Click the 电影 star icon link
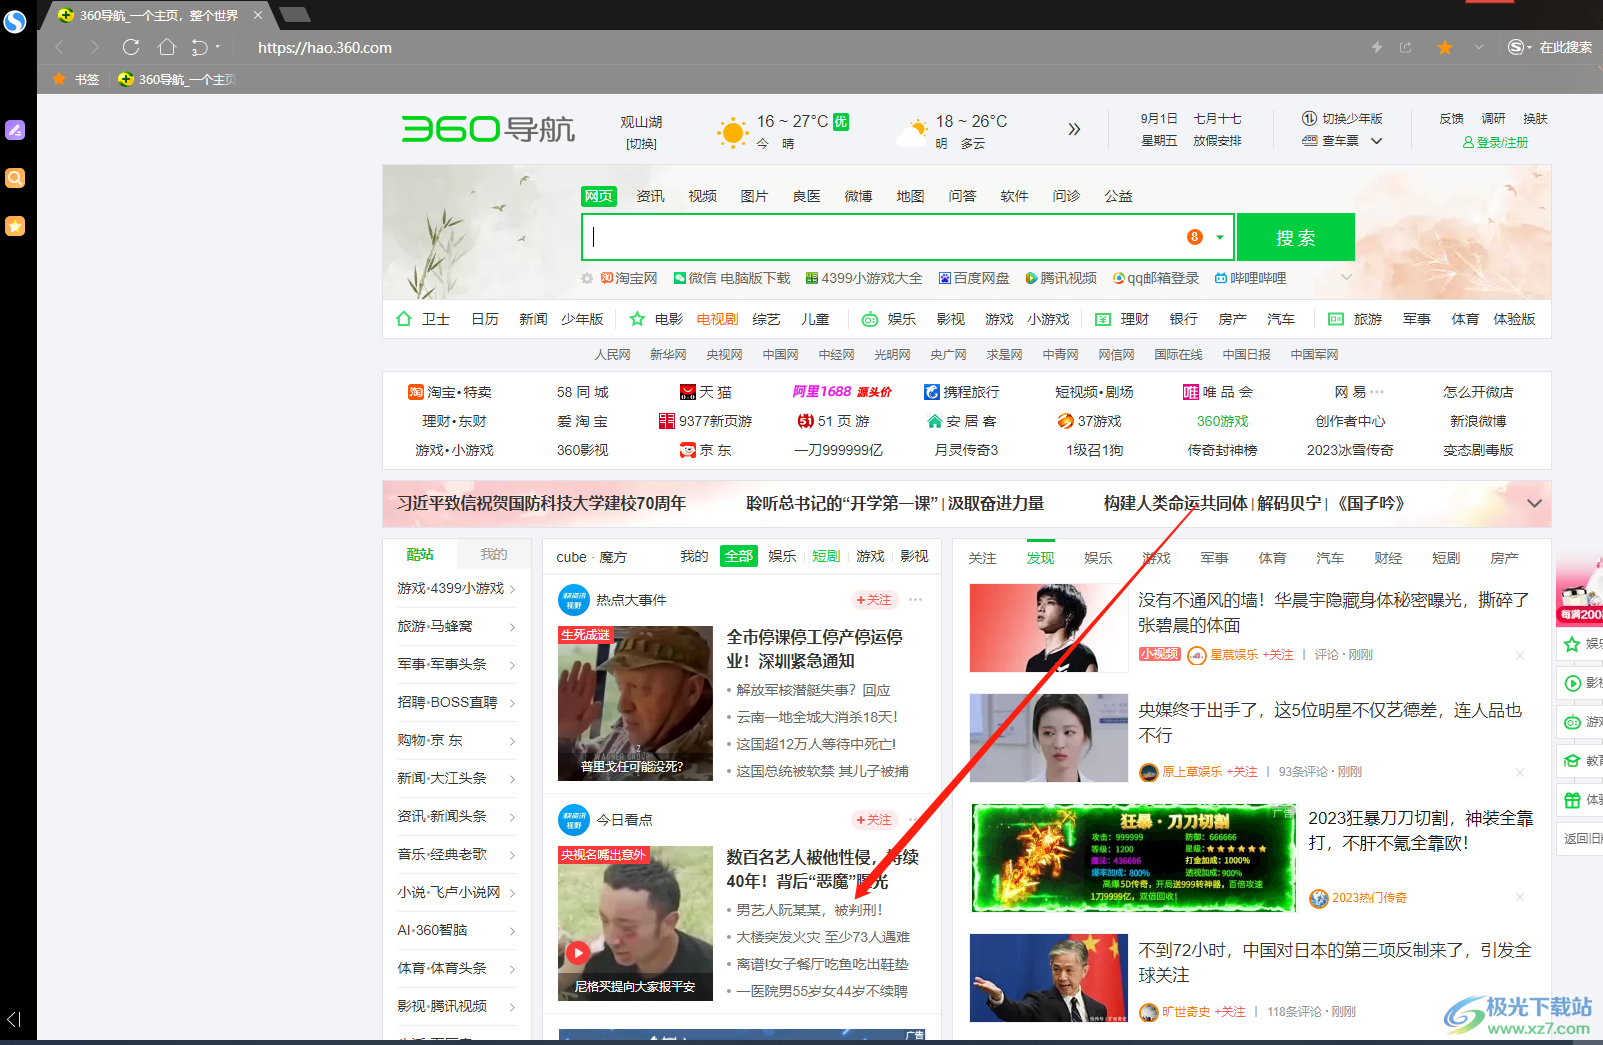1603x1045 pixels. 637,319
